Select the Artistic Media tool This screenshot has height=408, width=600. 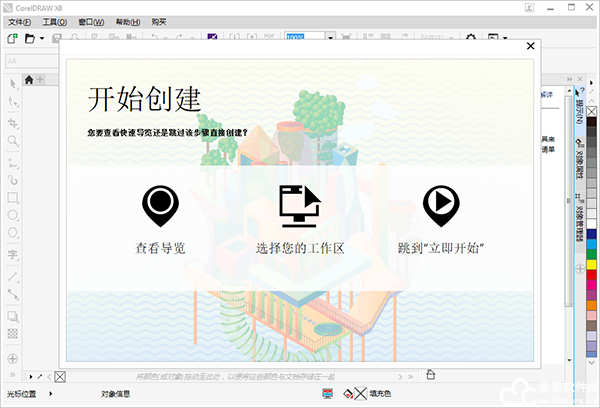13,180
